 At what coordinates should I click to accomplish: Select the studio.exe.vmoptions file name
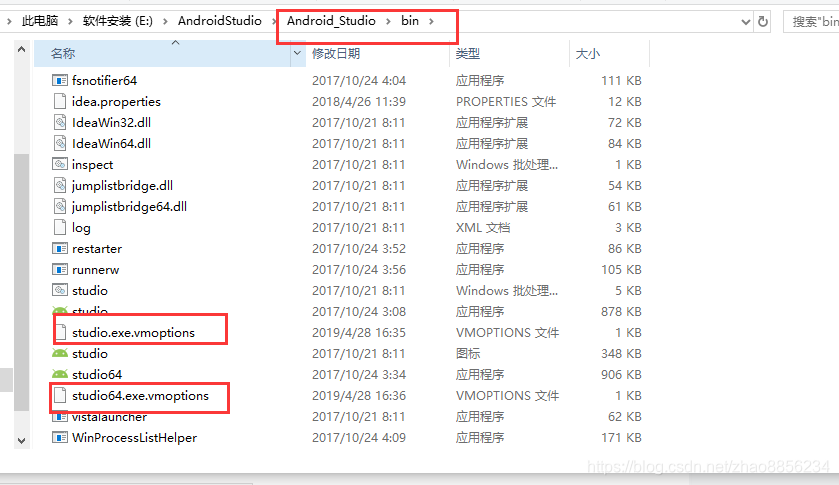[x=133, y=332]
